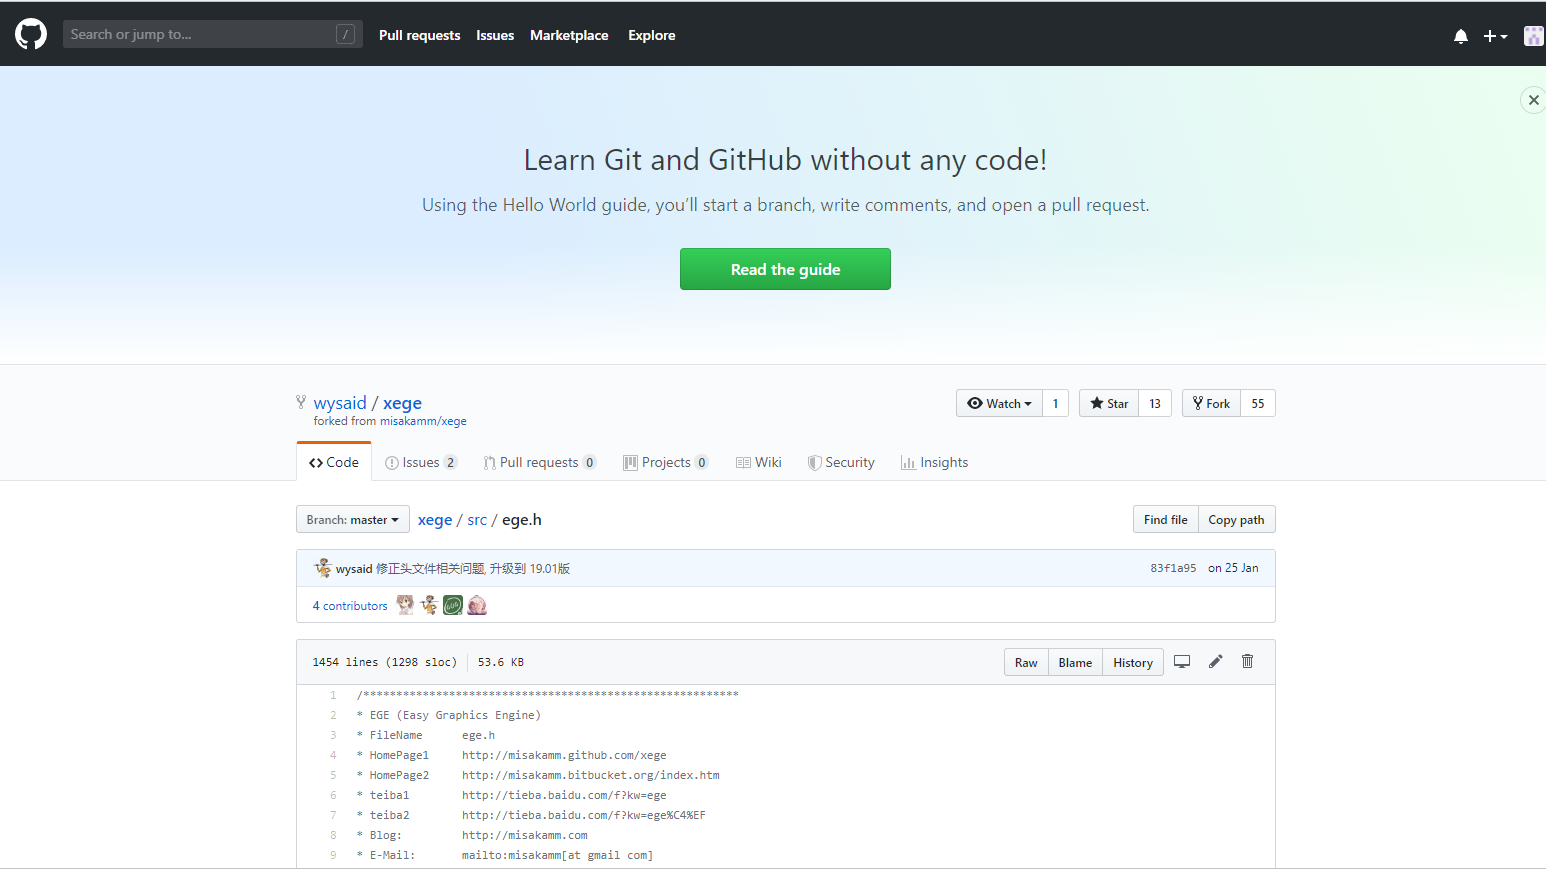This screenshot has height=872, width=1546.
Task: Star the repository
Action: tap(1109, 403)
